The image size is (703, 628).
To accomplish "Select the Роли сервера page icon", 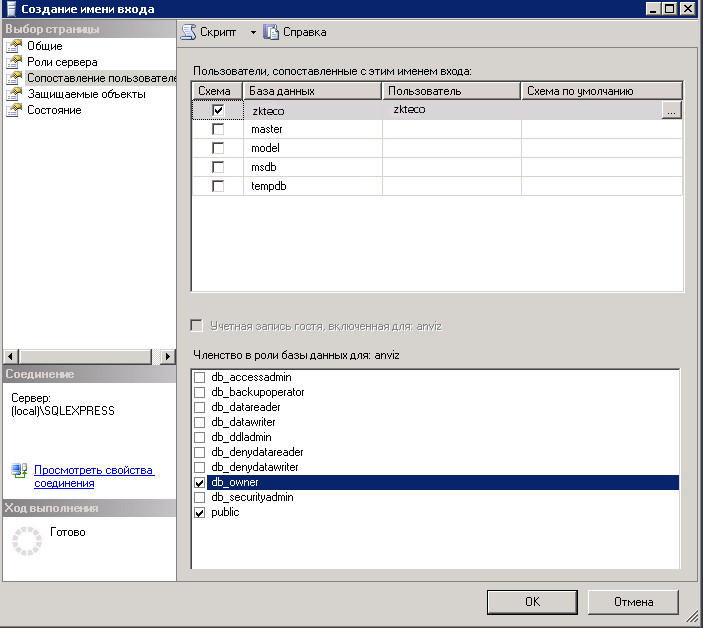I will tap(14, 62).
